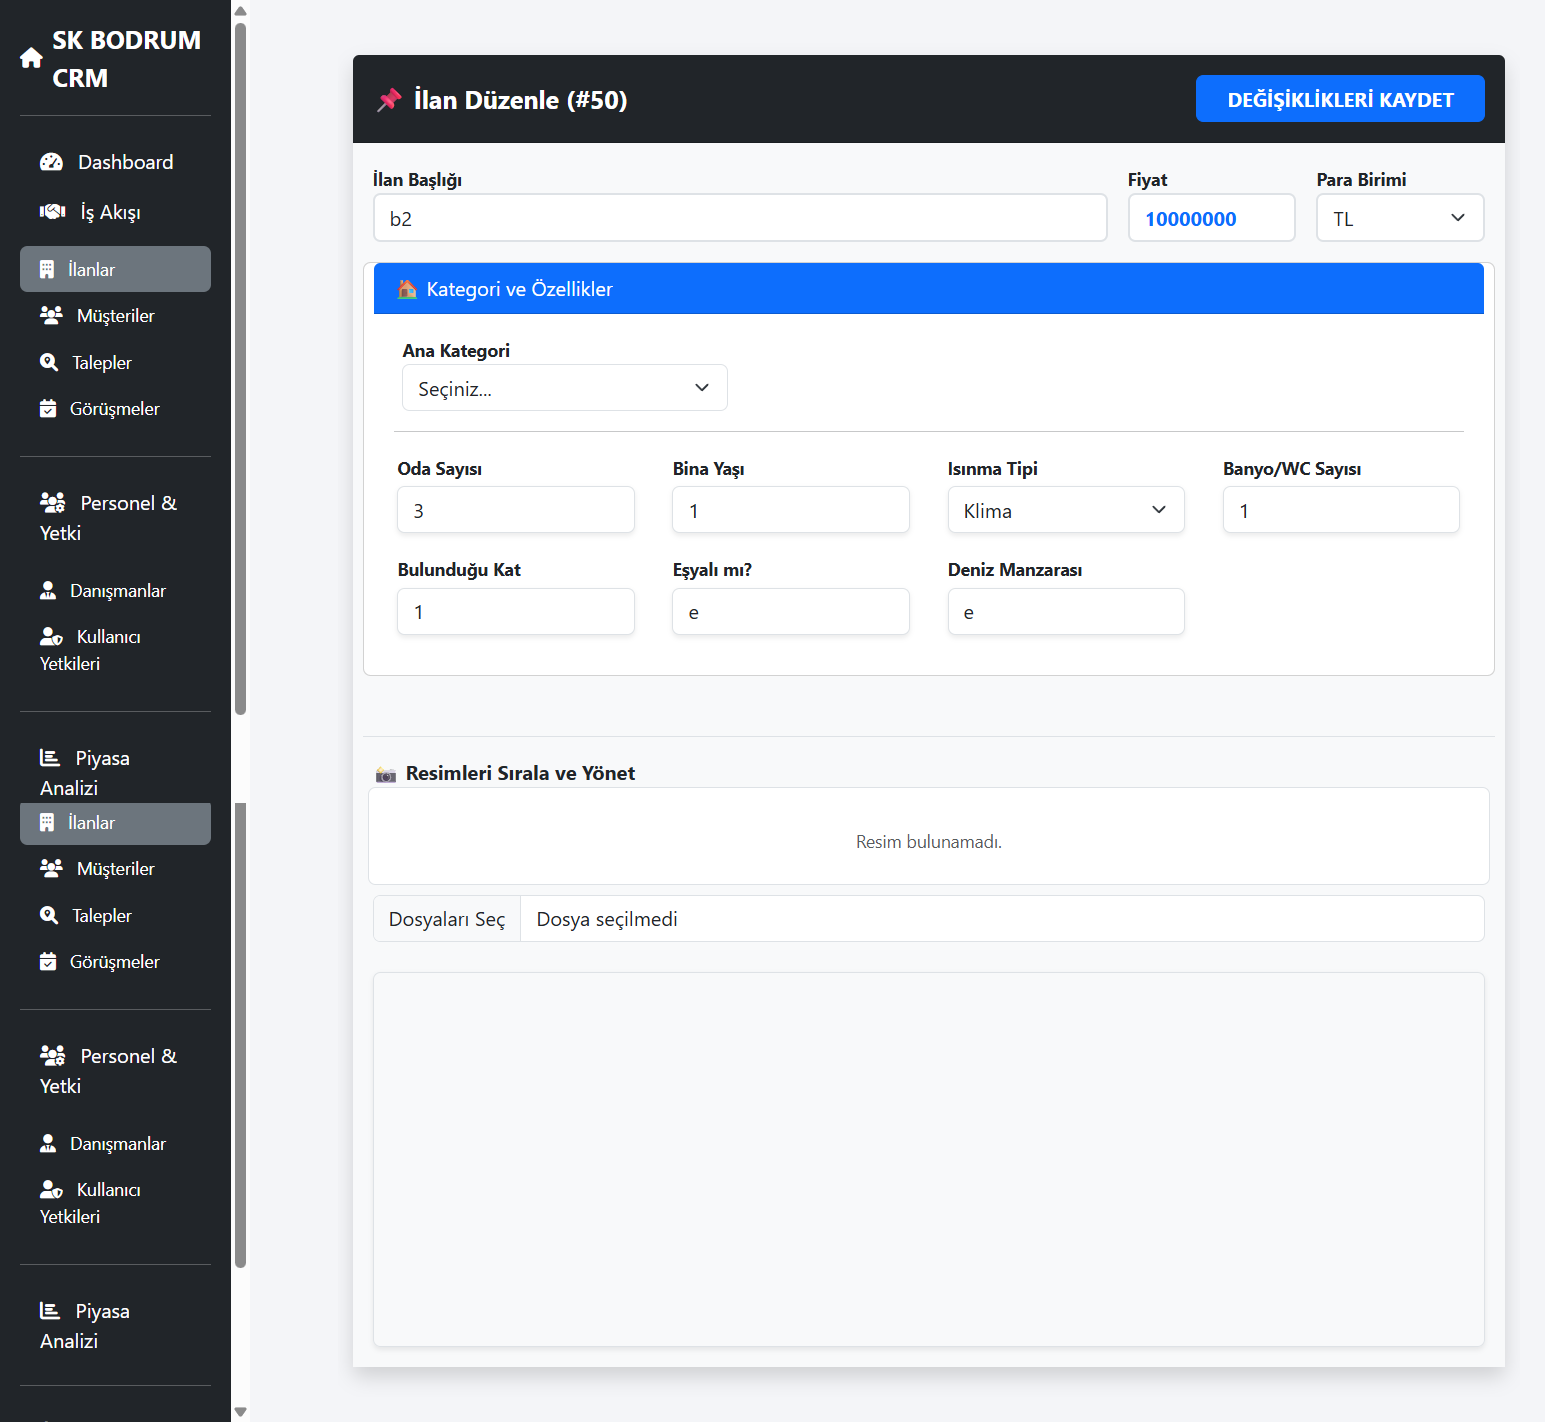This screenshot has height=1422, width=1545.
Task: Open the Isınma Tipi dropdown
Action: tap(1065, 511)
